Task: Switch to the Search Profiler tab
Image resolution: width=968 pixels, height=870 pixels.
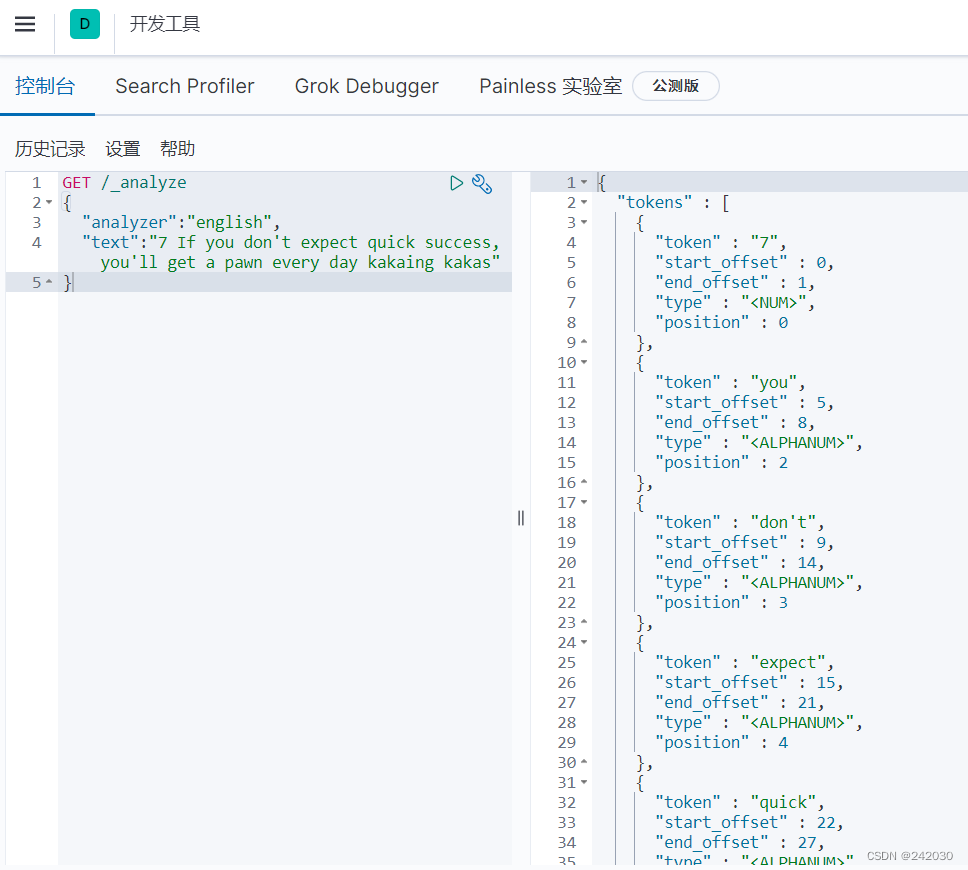Action: 185,86
